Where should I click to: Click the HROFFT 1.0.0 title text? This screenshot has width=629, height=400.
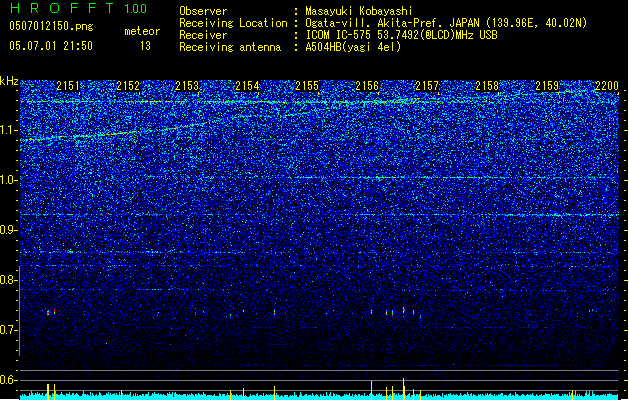[x=78, y=8]
